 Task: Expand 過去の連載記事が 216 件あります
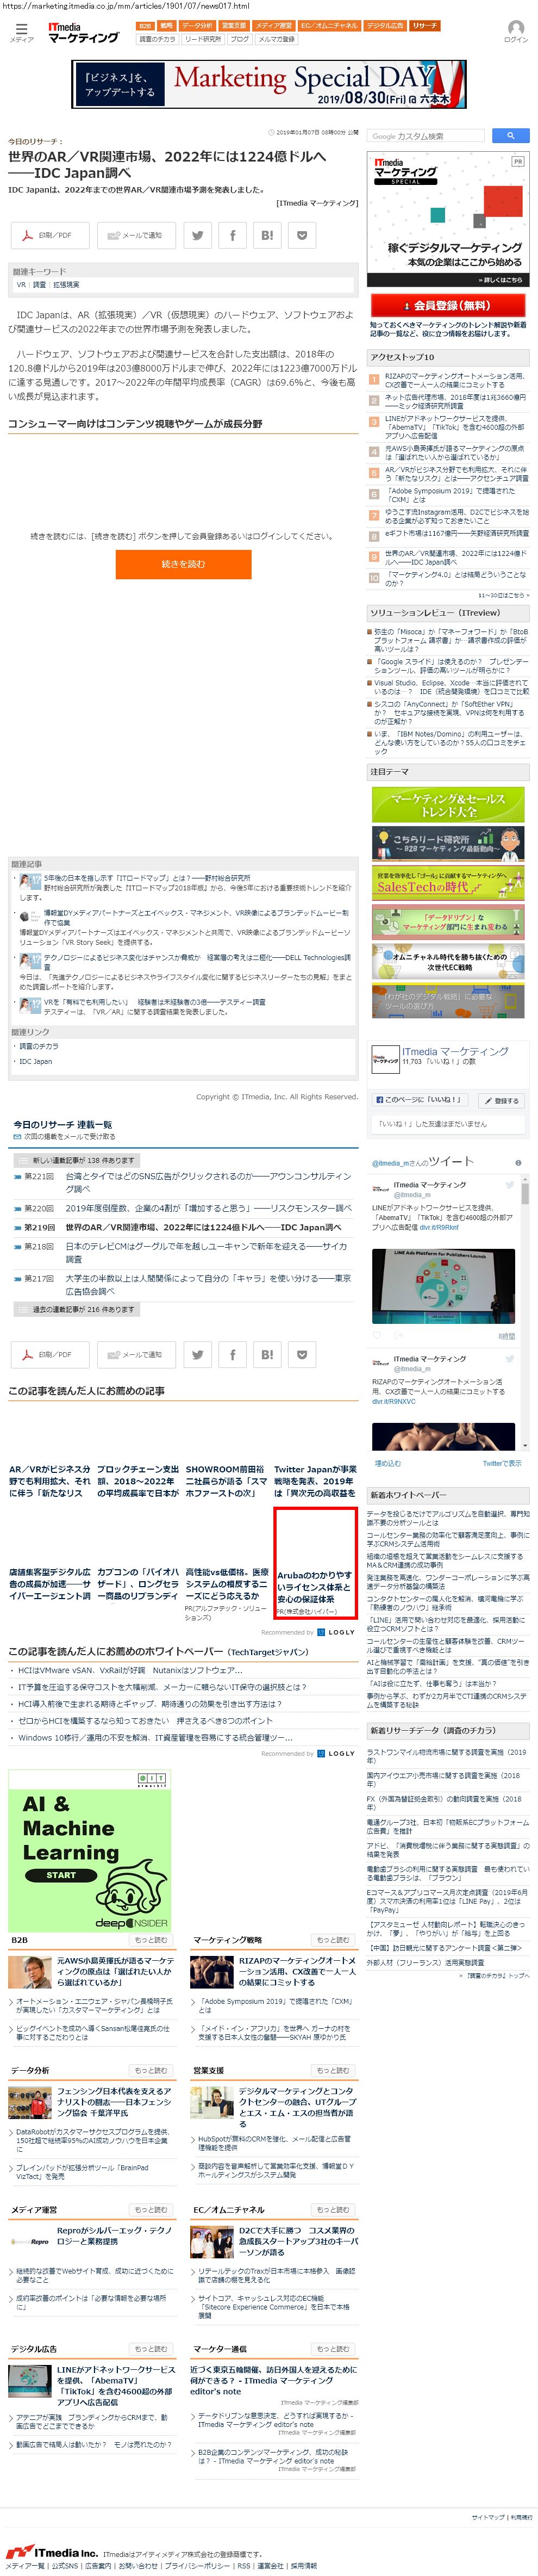(x=78, y=1309)
